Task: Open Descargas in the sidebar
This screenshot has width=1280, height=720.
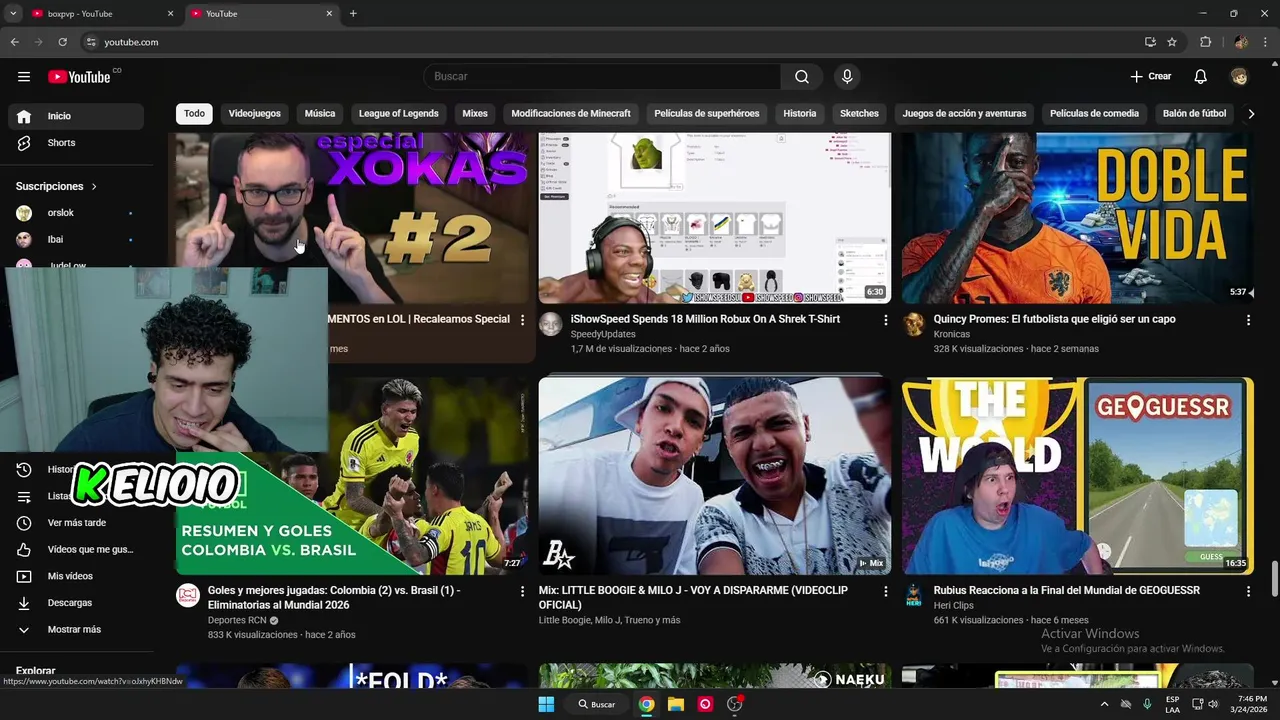Action: pyautogui.click(x=76, y=603)
